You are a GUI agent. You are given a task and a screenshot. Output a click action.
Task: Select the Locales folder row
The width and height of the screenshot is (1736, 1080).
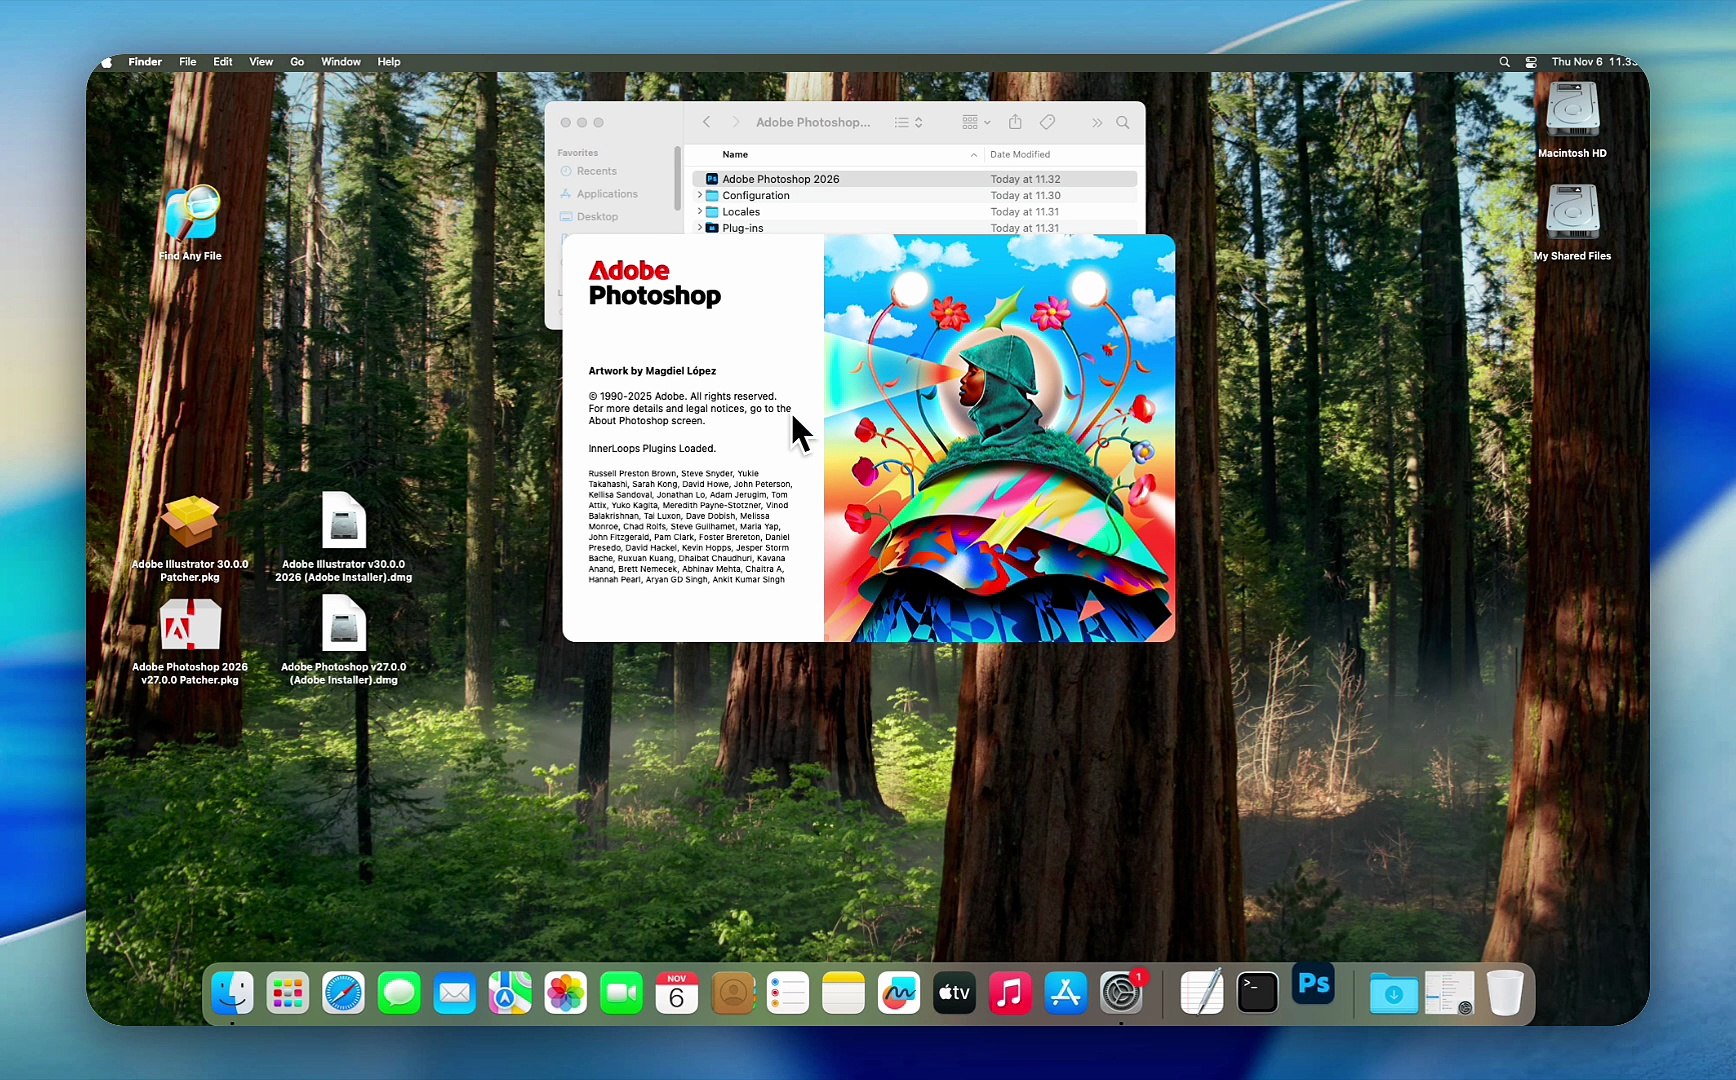tap(915, 211)
